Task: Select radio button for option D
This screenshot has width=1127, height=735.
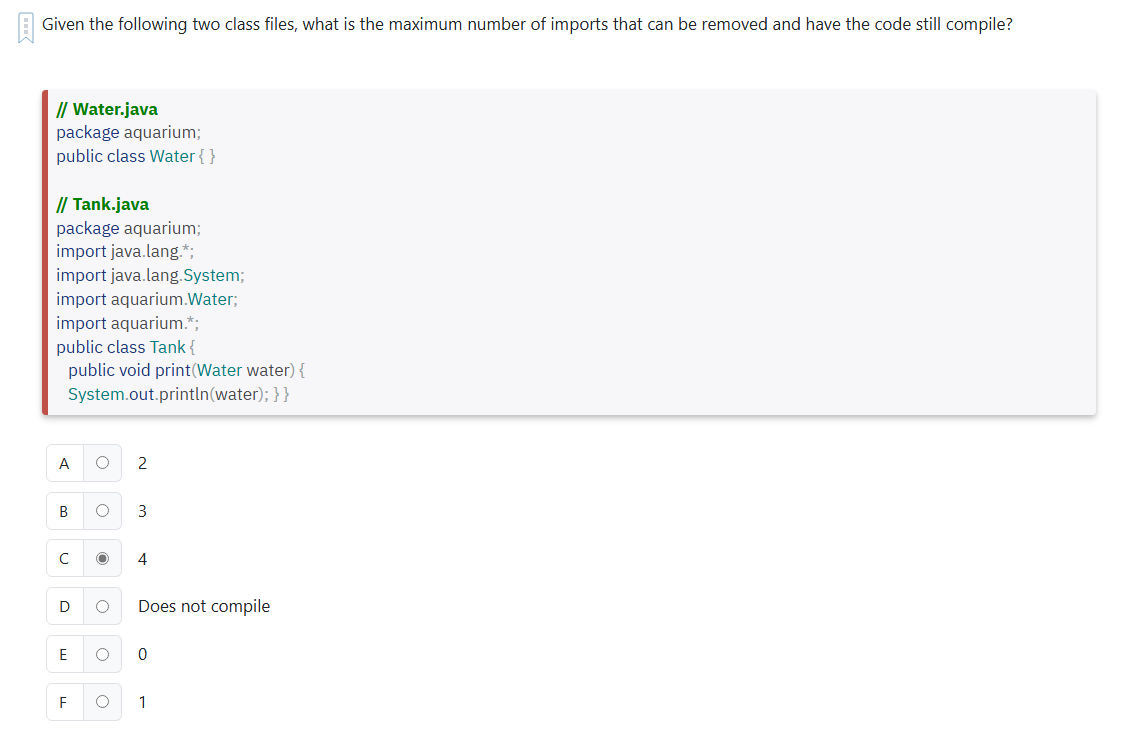Action: coord(101,606)
